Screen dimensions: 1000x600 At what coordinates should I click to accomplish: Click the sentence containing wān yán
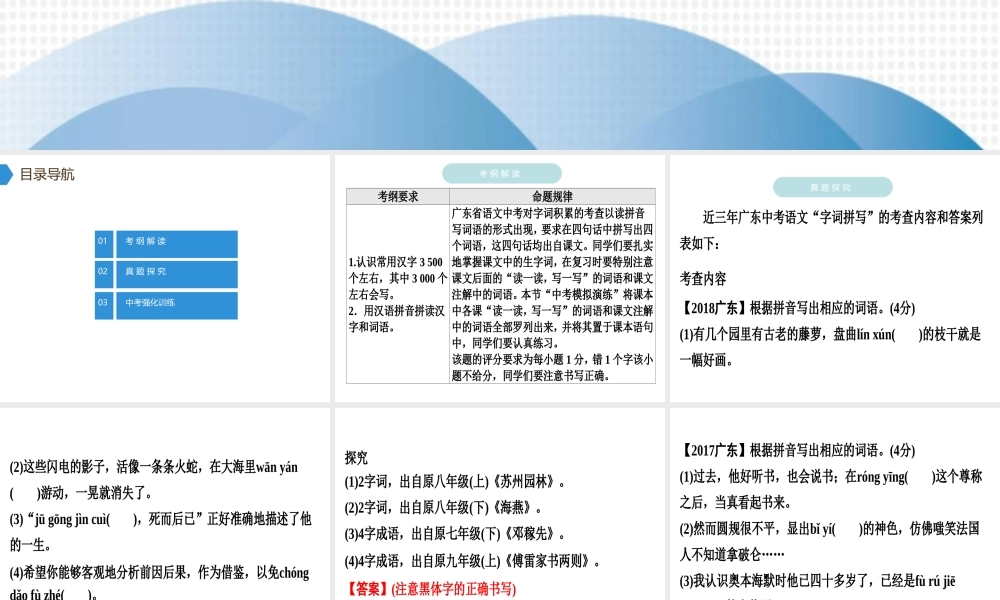click(x=154, y=479)
